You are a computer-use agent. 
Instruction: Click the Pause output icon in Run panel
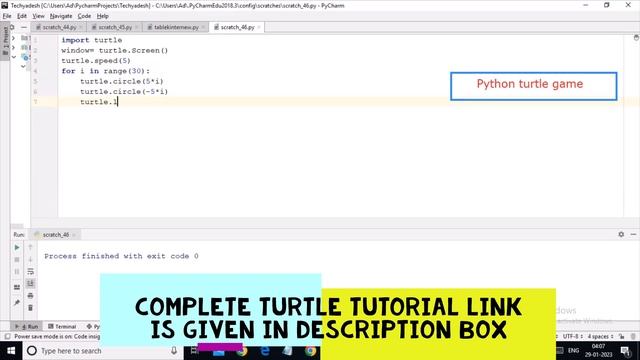pyautogui.click(x=17, y=271)
